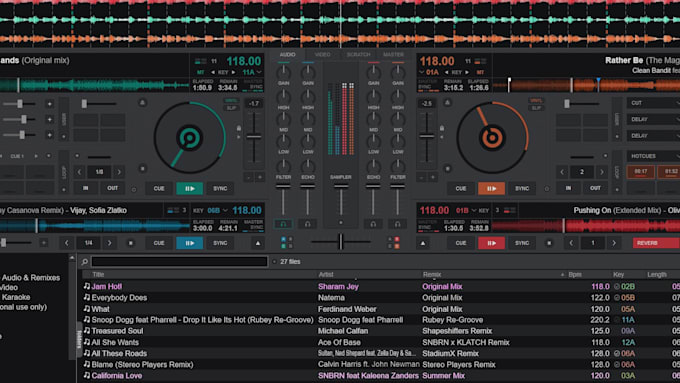Toggle master tempo MT on green deck
Image resolution: width=680 pixels, height=383 pixels.
(200, 72)
